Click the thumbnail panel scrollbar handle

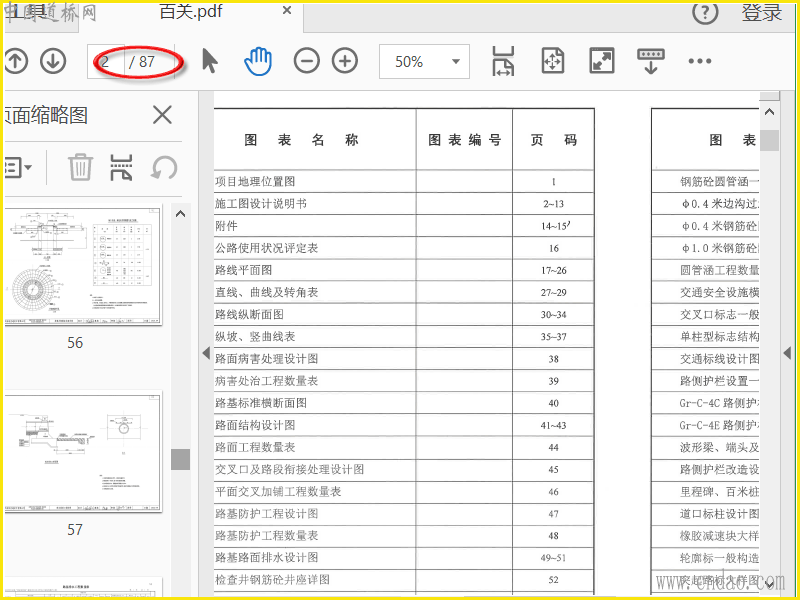(x=180, y=459)
